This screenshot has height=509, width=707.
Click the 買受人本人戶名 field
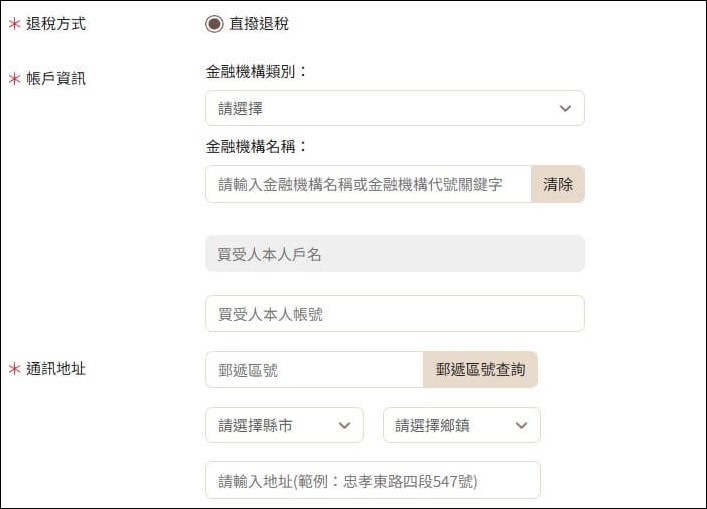(394, 254)
